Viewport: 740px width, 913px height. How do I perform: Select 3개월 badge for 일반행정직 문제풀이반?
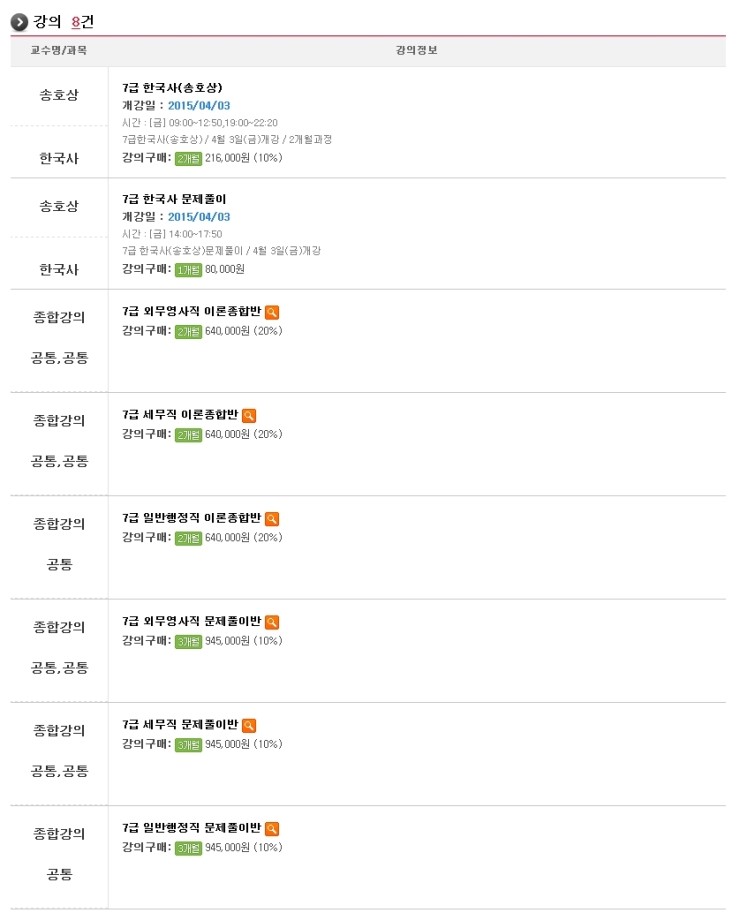[188, 848]
